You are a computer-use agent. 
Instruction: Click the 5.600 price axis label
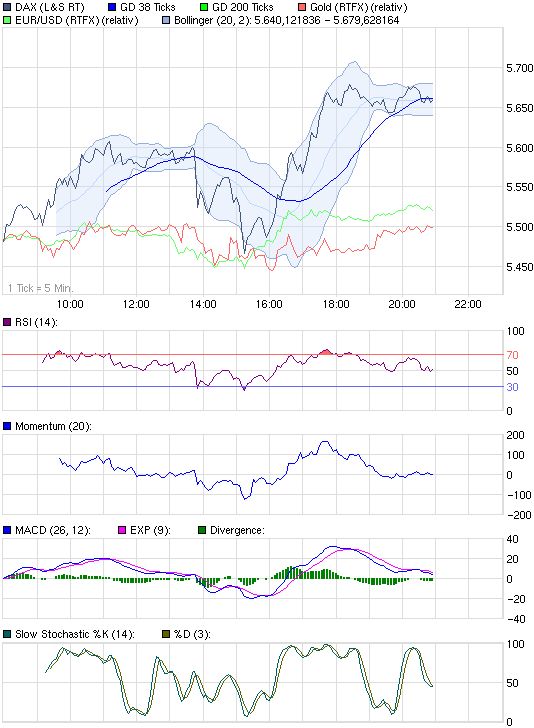(x=520, y=148)
